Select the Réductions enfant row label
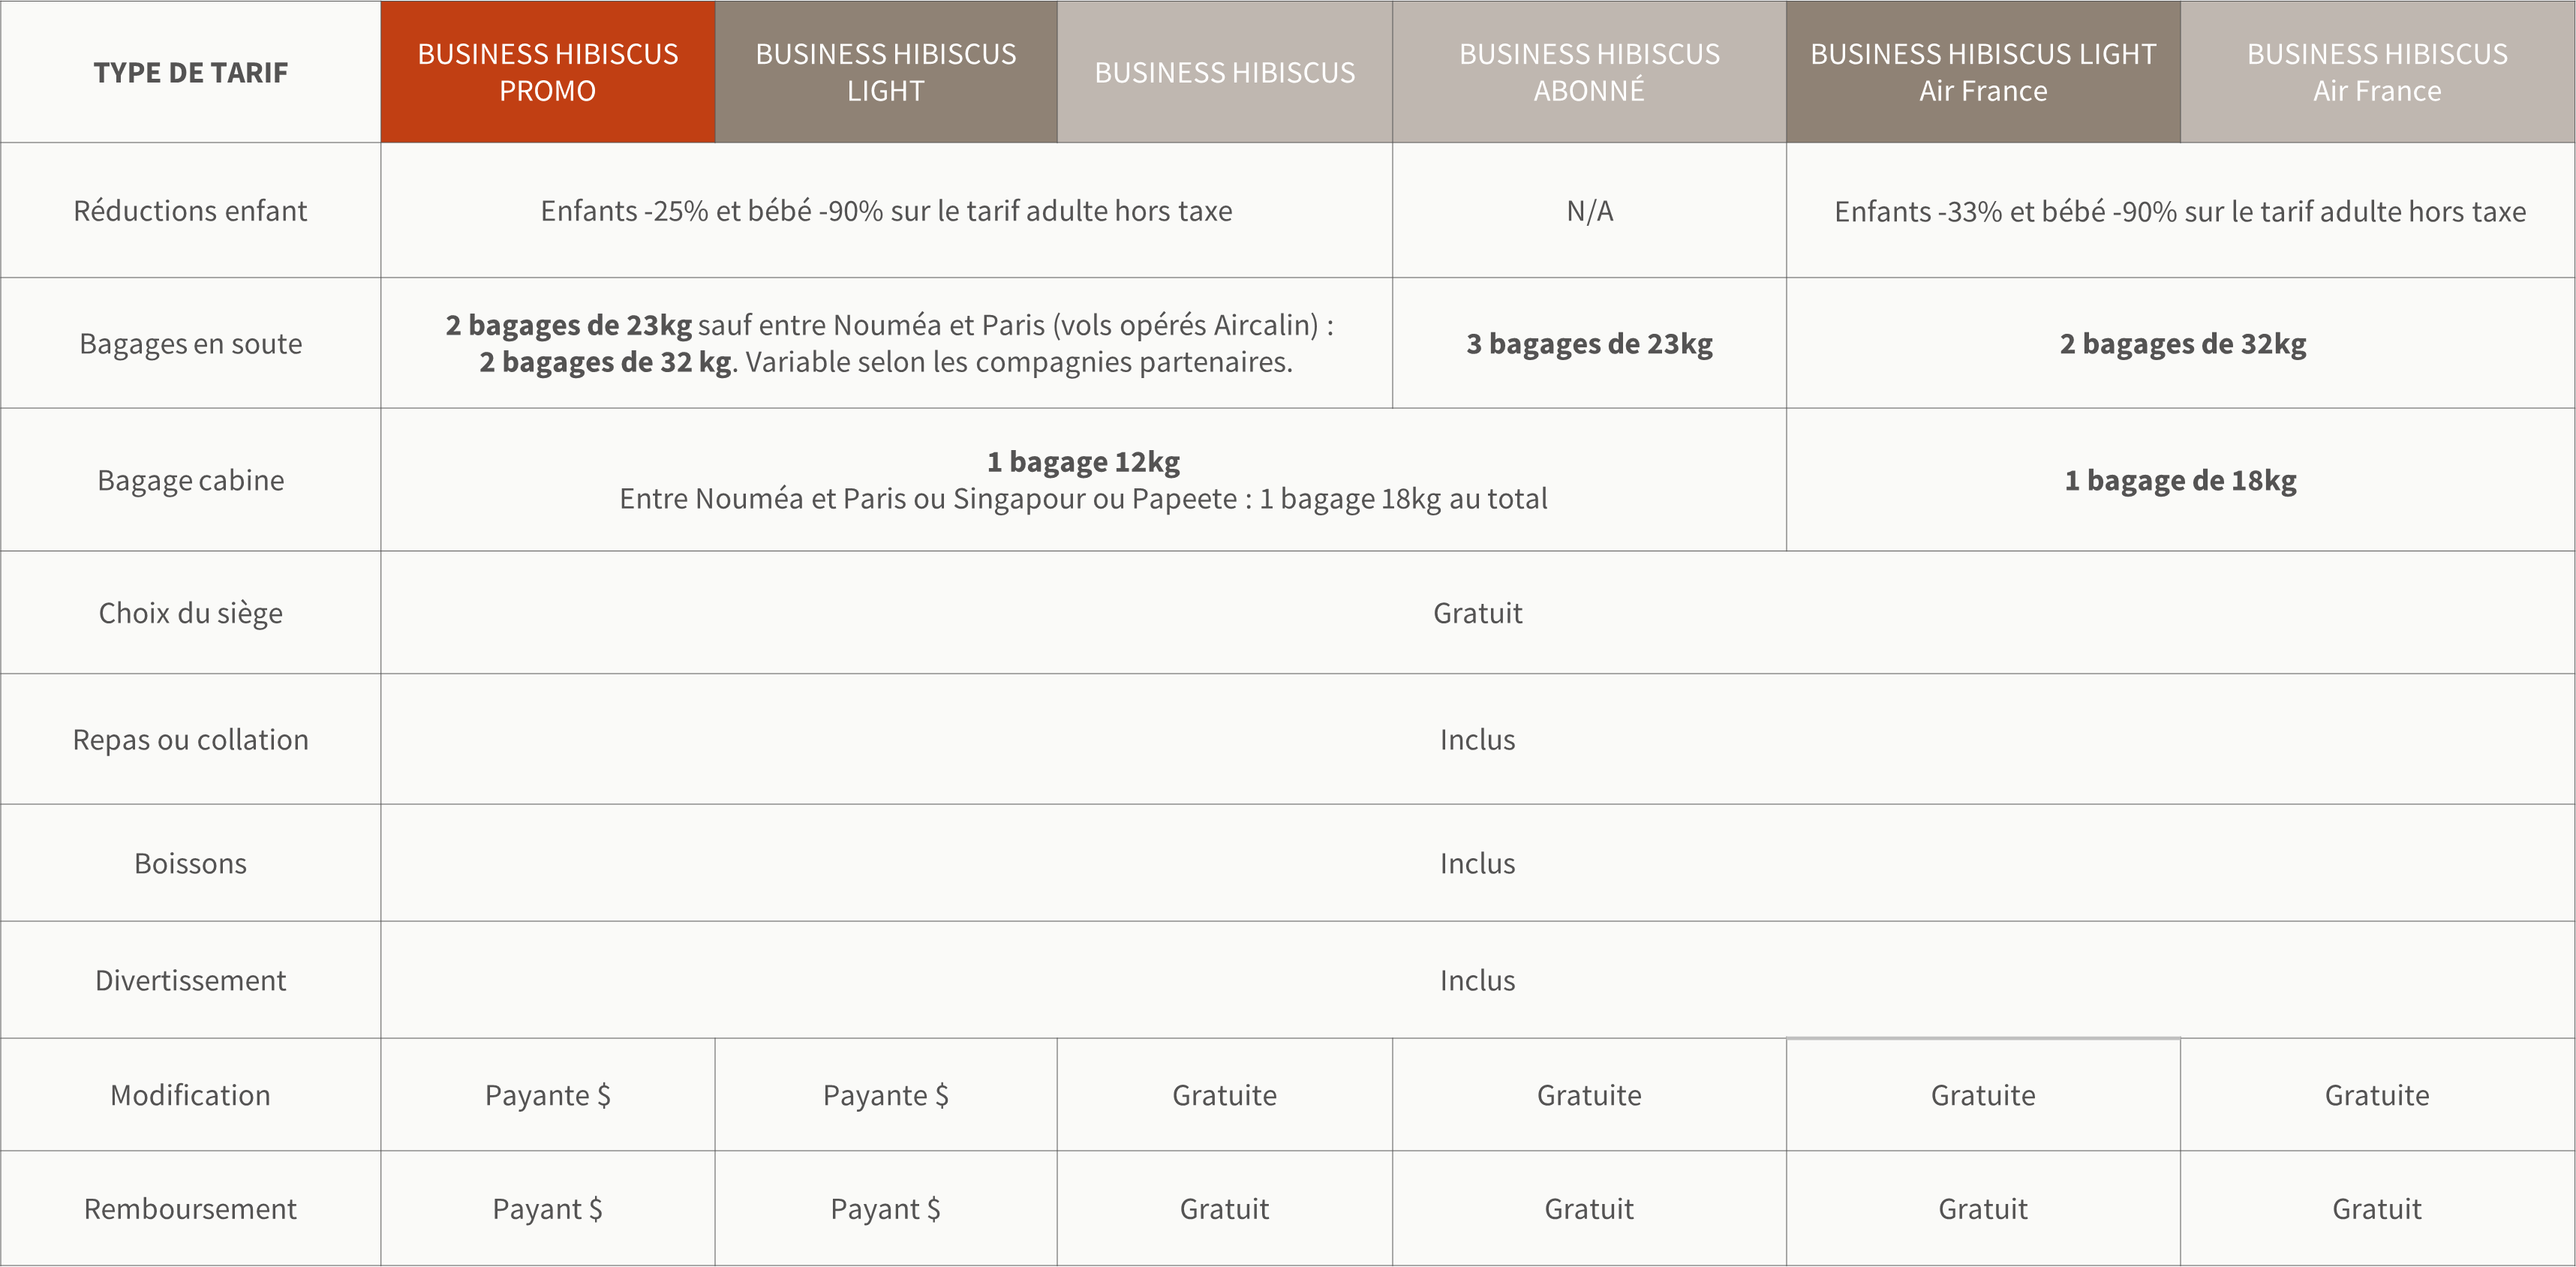The width and height of the screenshot is (2576, 1267). pyautogui.click(x=190, y=210)
